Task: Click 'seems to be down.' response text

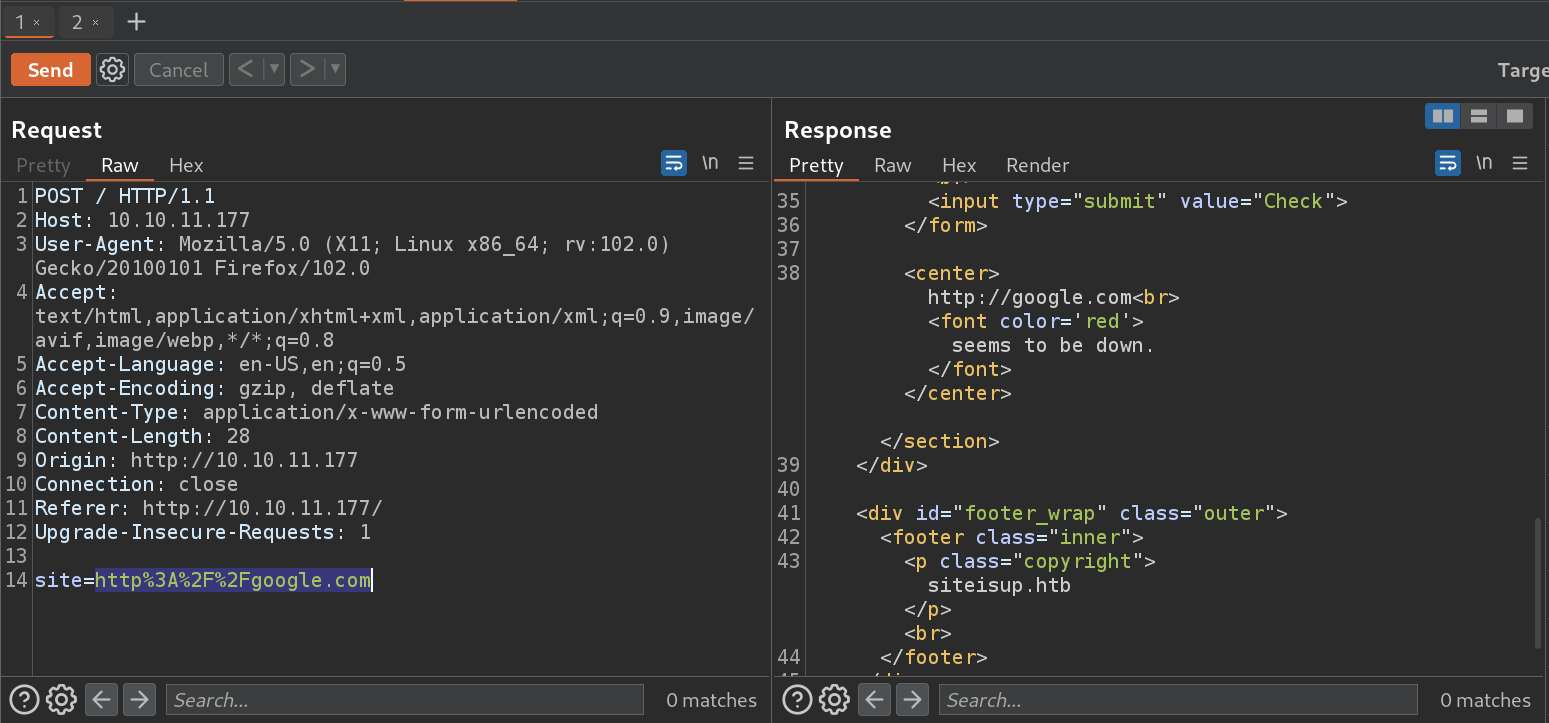Action: (1053, 345)
